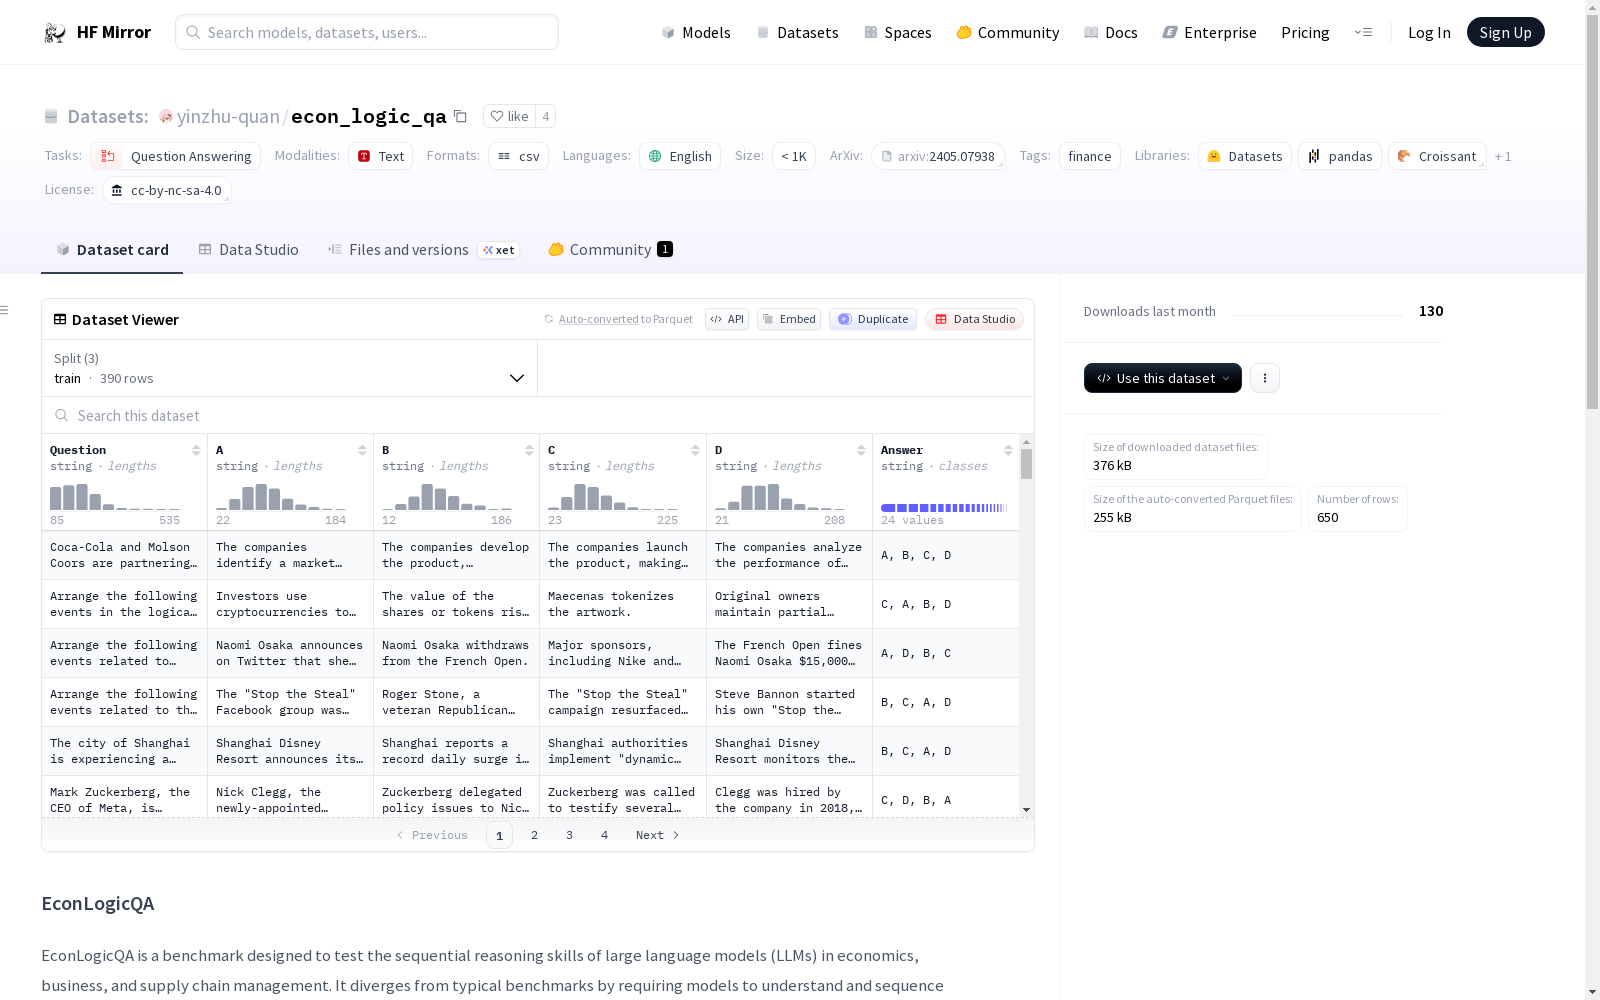Click the left sidebar table-of-contents icon
The height and width of the screenshot is (1000, 1600).
[x=4, y=310]
